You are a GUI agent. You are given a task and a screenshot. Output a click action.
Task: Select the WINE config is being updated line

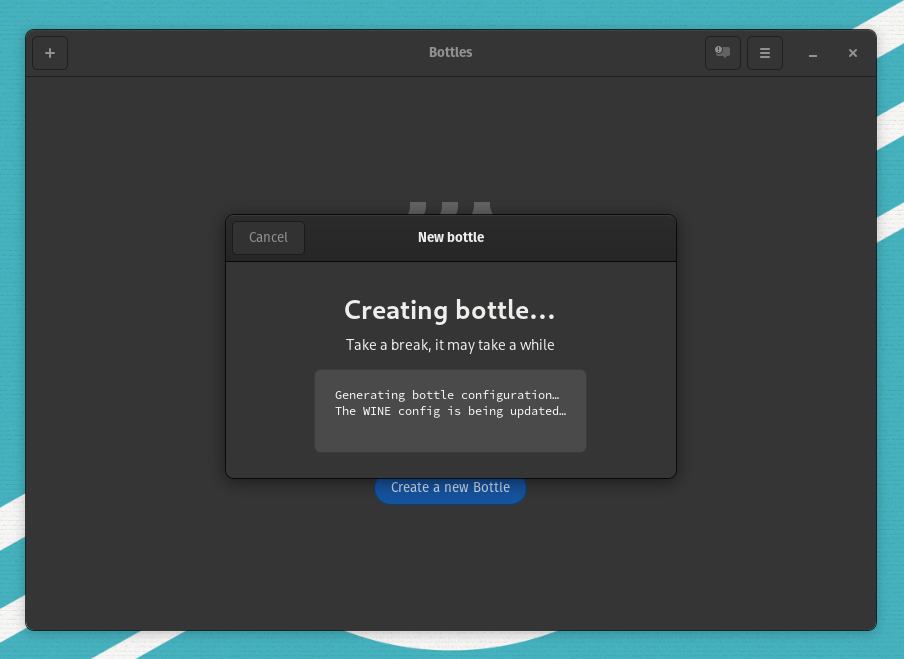tap(450, 411)
